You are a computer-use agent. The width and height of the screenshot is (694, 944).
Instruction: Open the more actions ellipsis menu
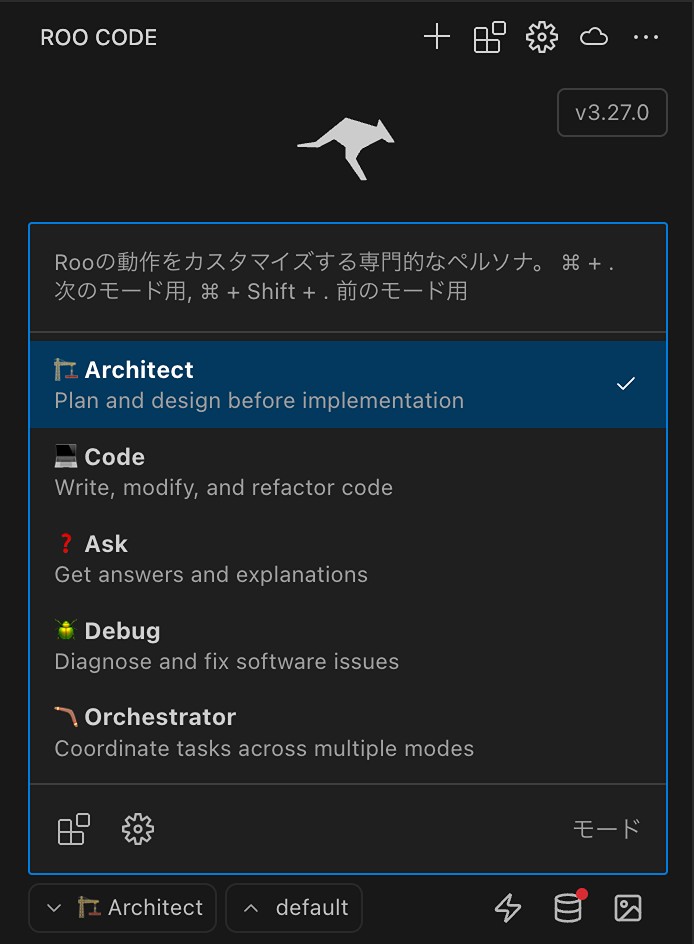pos(646,38)
